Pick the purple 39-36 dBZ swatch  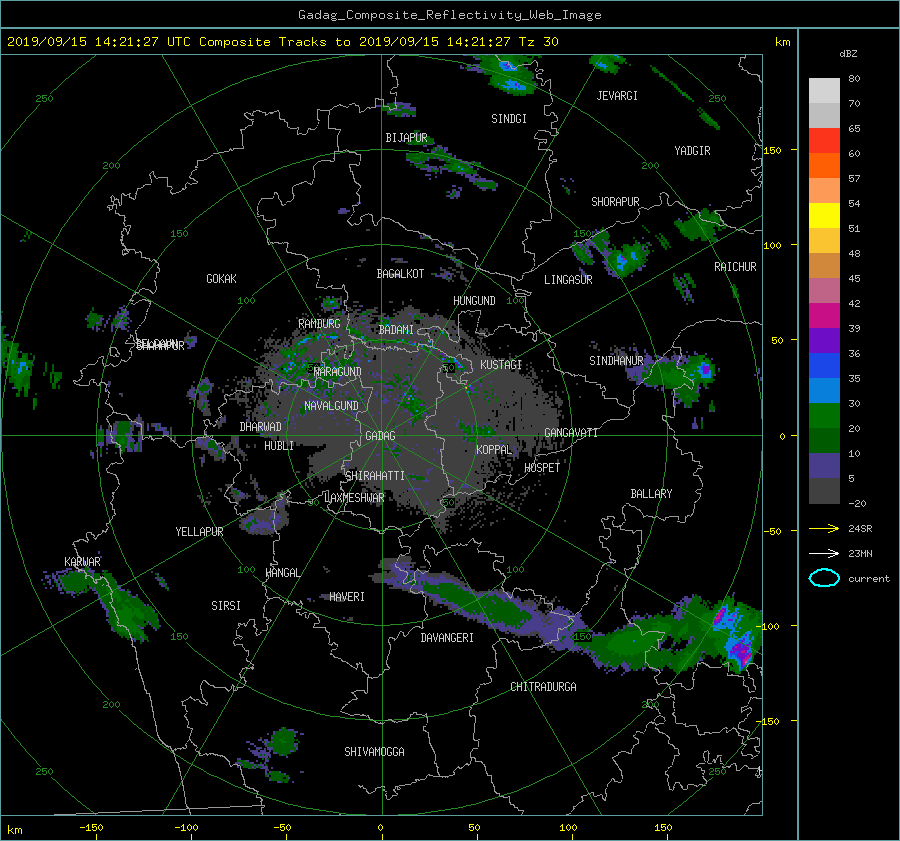point(824,340)
